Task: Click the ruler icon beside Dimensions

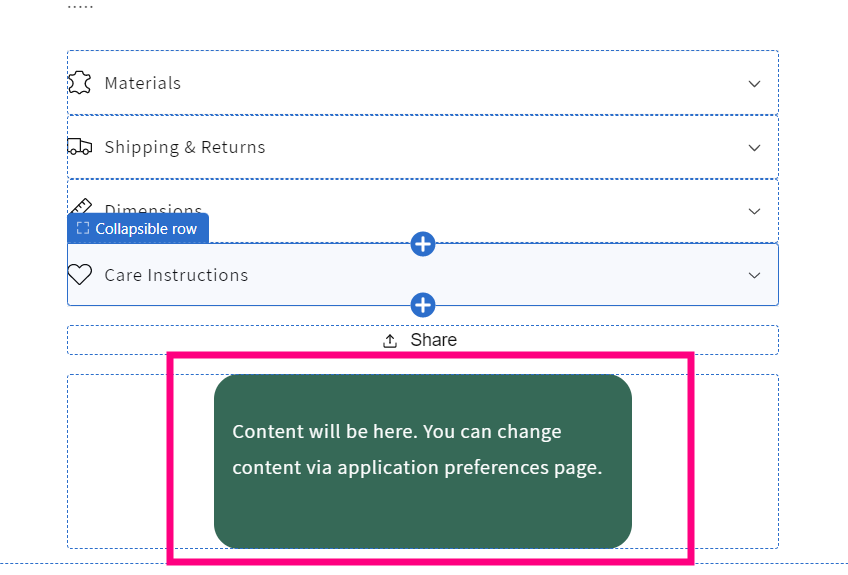Action: [x=81, y=207]
